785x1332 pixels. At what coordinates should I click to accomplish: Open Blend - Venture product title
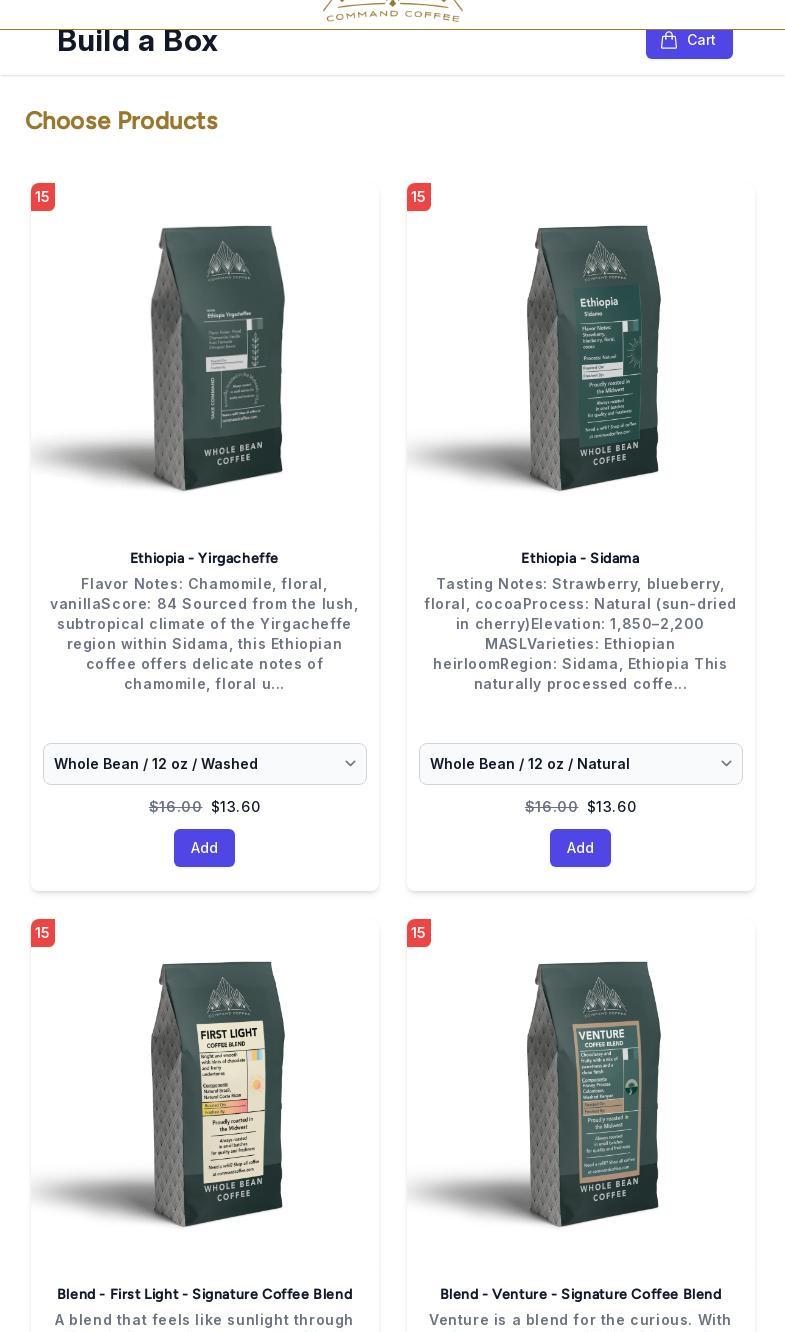(x=581, y=1294)
